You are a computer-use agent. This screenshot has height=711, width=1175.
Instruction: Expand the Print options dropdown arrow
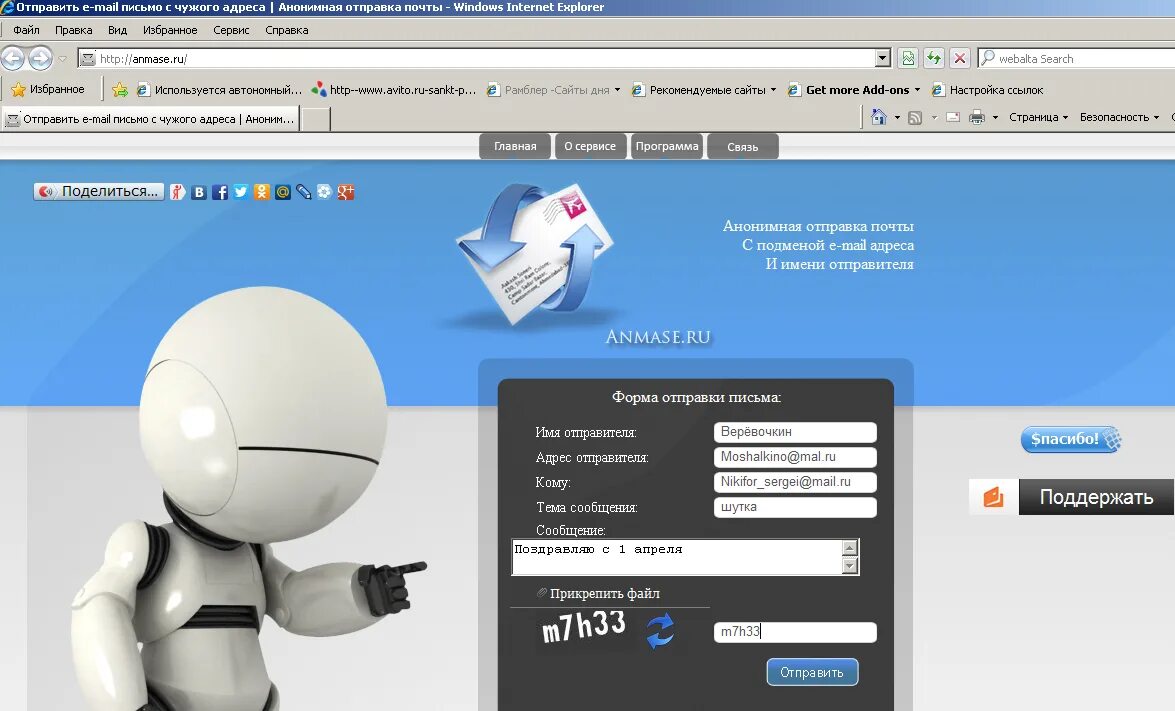[995, 118]
